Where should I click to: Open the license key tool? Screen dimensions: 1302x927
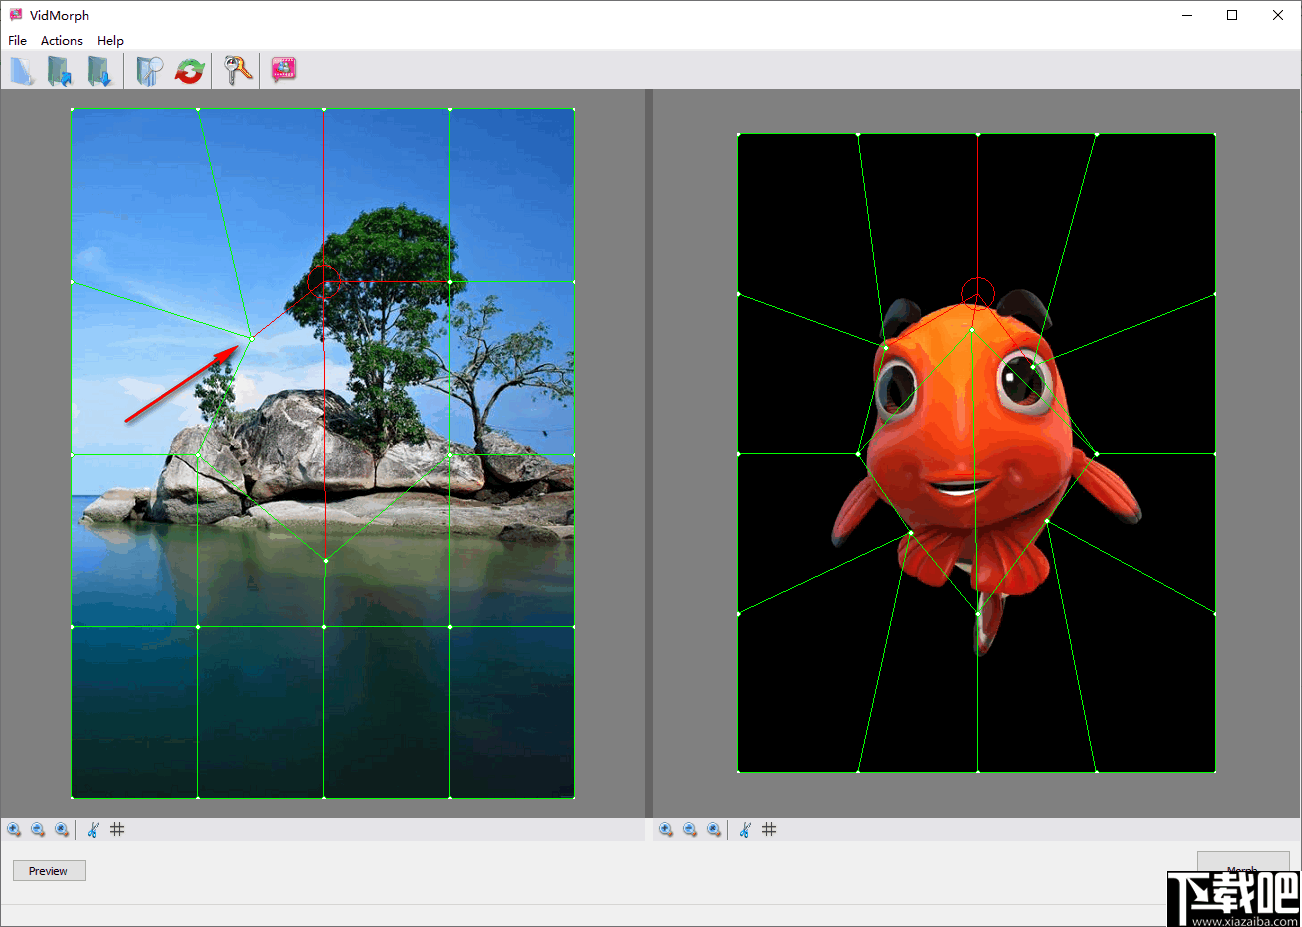[x=237, y=70]
